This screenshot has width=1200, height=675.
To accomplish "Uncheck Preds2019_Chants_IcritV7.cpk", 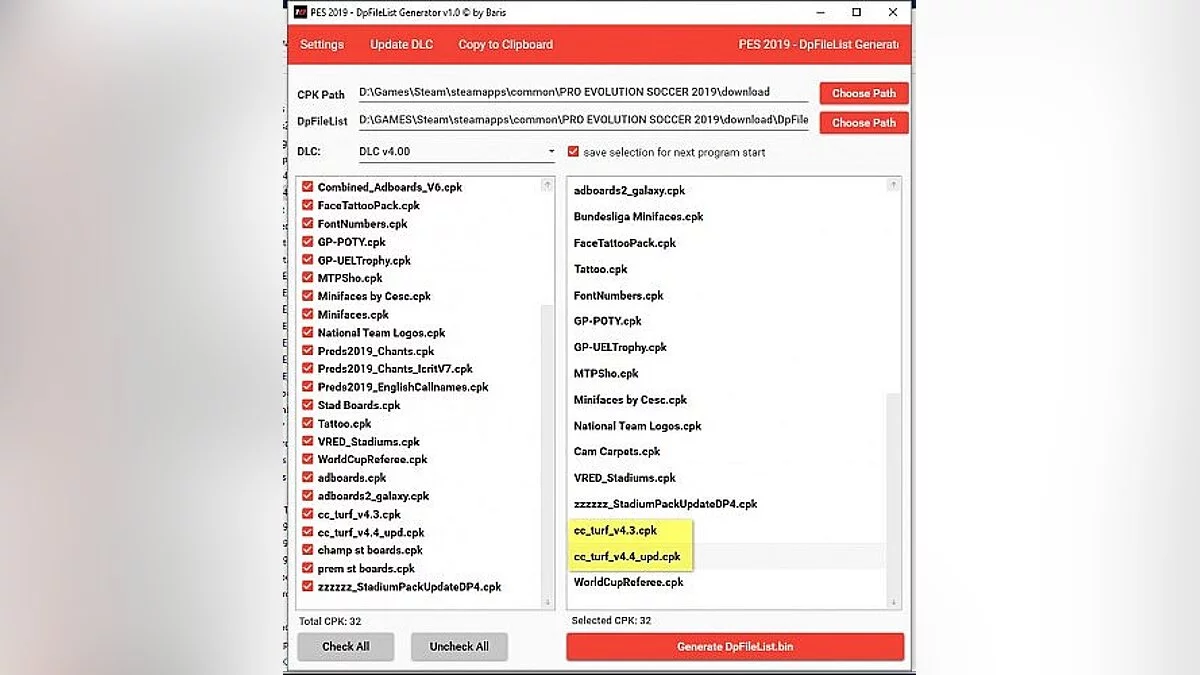I will (308, 369).
